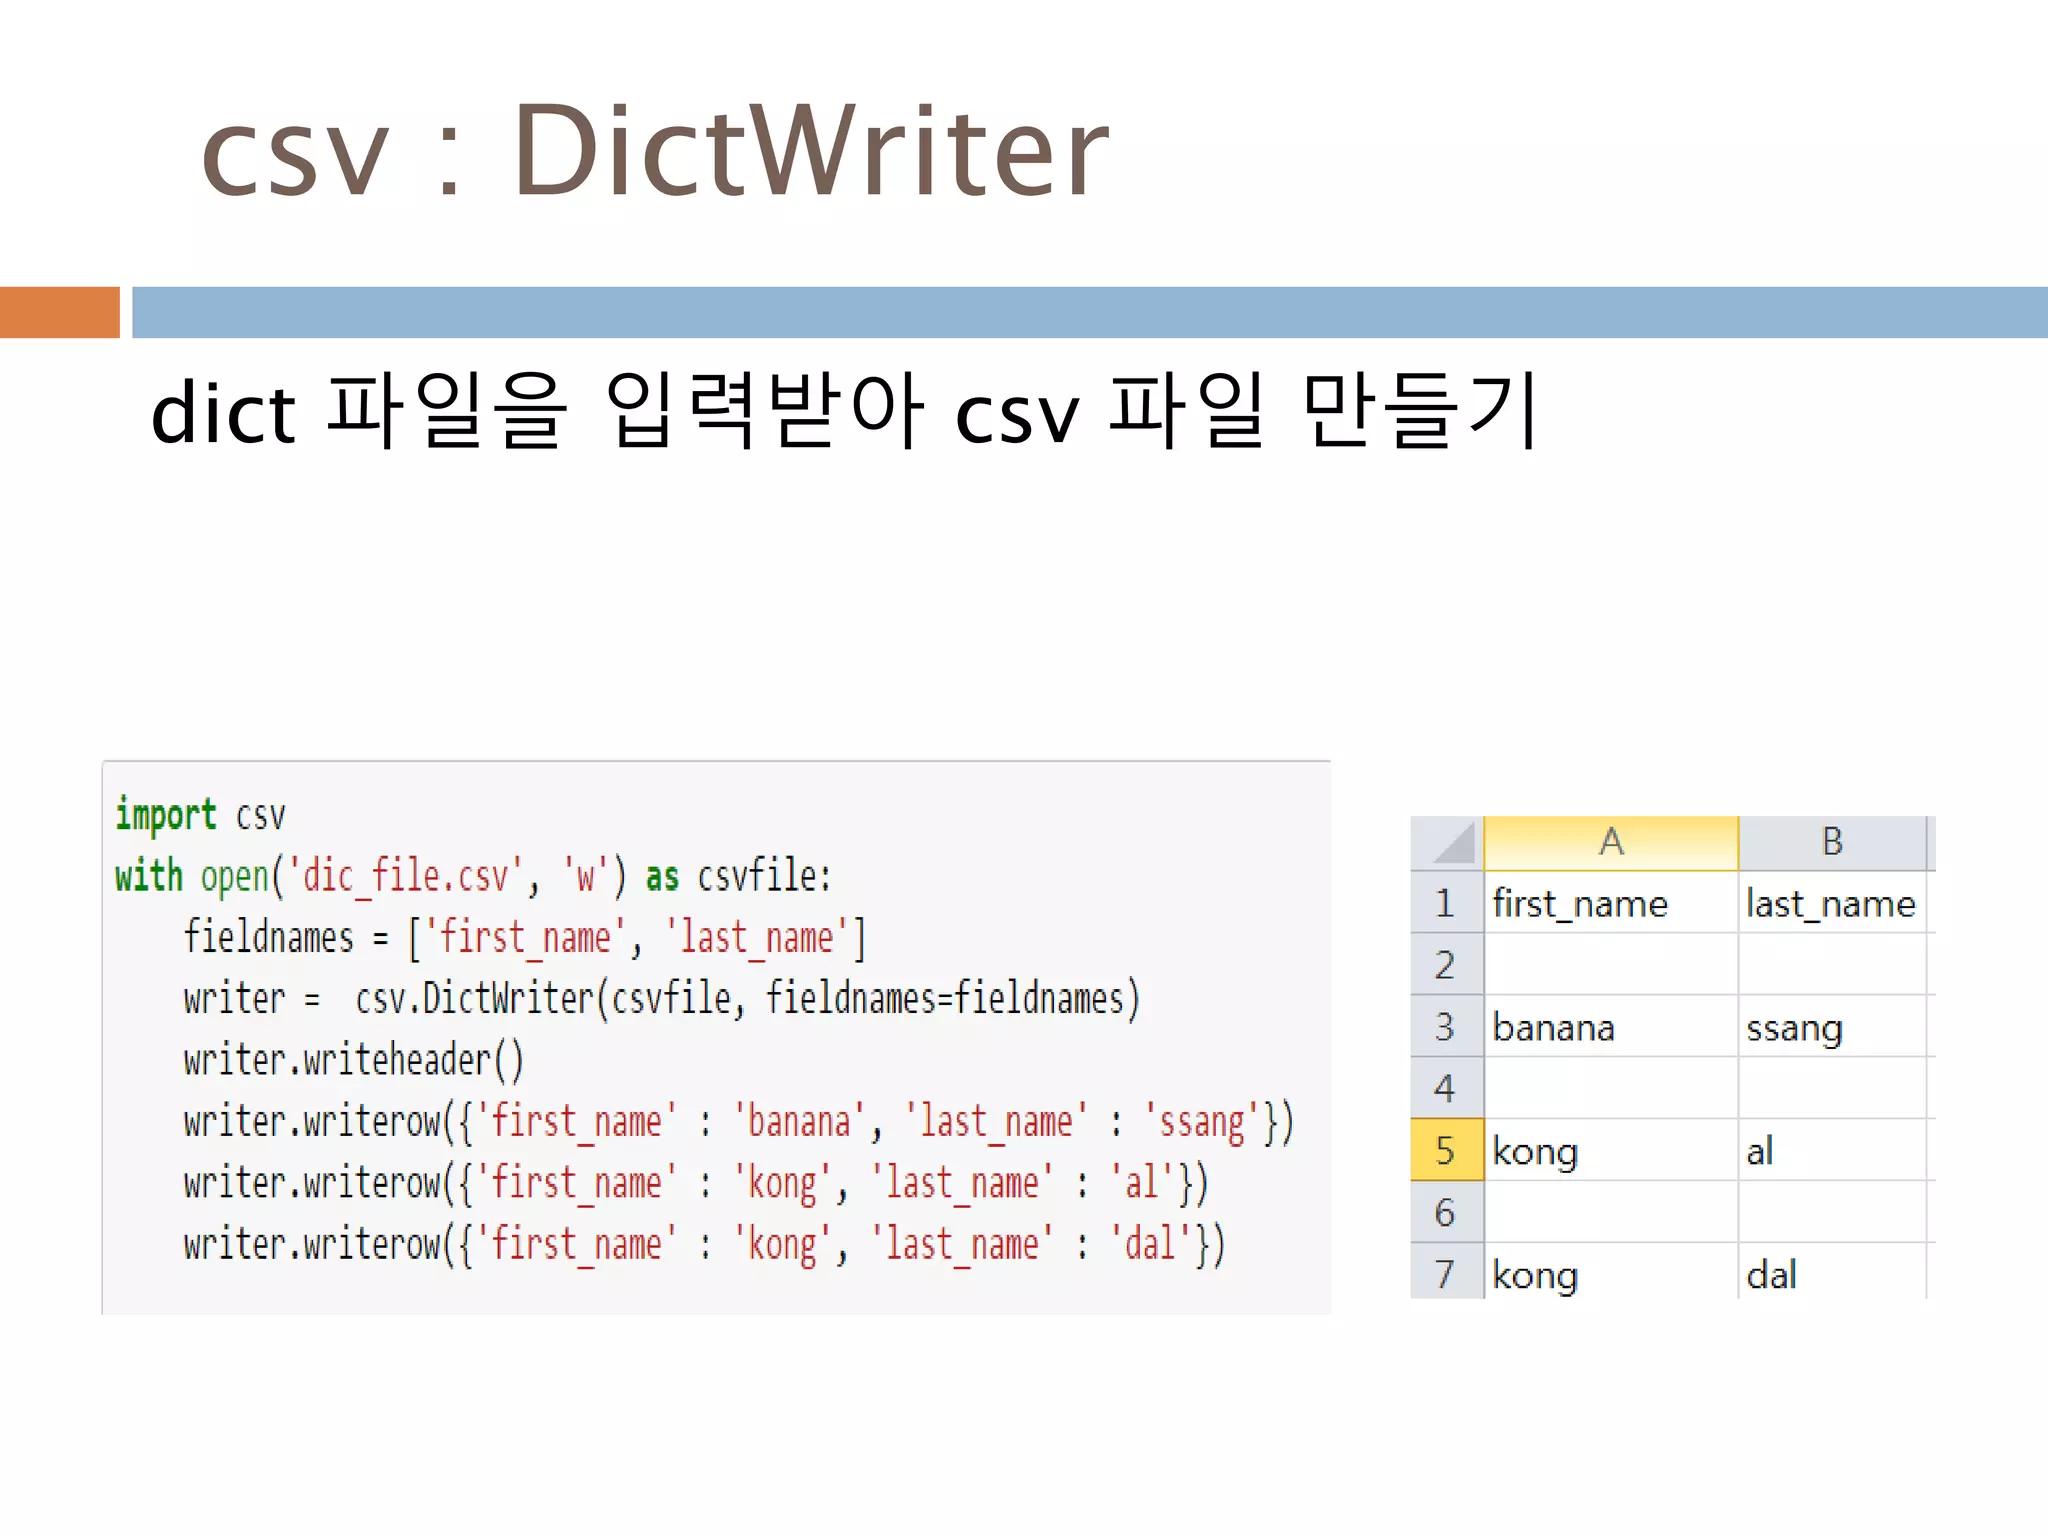Click row 3 header

tap(1445, 1028)
